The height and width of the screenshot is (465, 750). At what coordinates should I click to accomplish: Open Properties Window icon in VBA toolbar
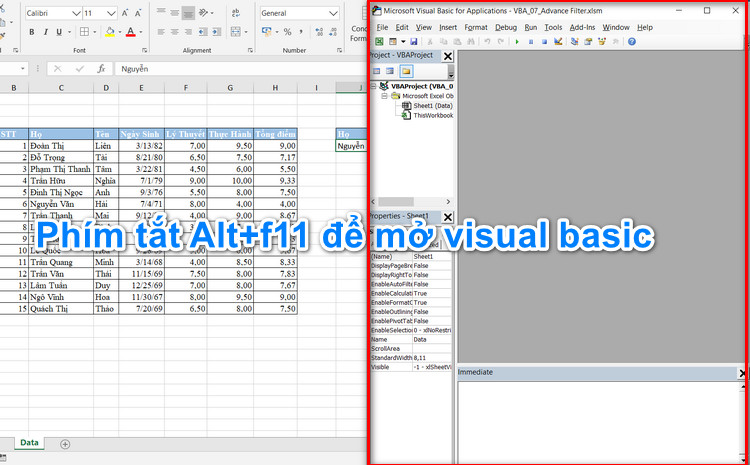pyautogui.click(x=588, y=42)
